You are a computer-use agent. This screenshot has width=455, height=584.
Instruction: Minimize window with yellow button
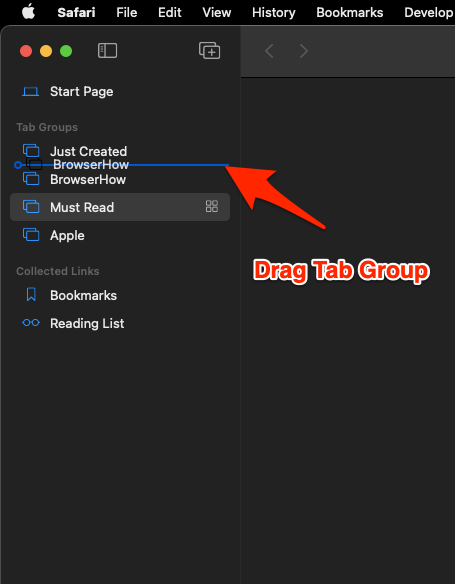[46, 51]
